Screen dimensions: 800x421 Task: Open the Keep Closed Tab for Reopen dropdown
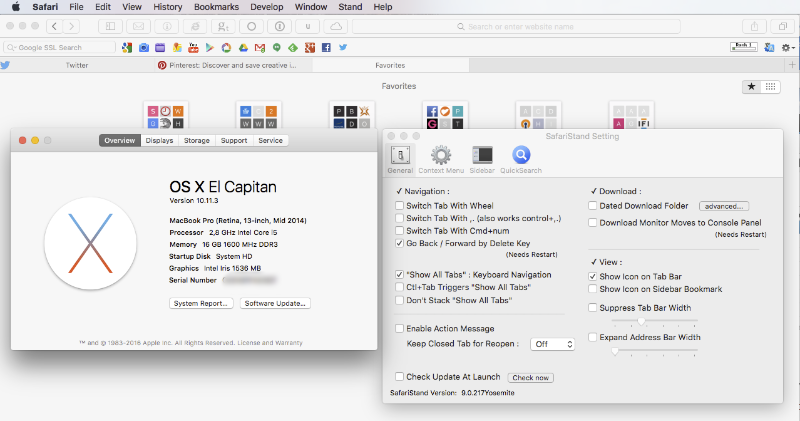pyautogui.click(x=553, y=344)
